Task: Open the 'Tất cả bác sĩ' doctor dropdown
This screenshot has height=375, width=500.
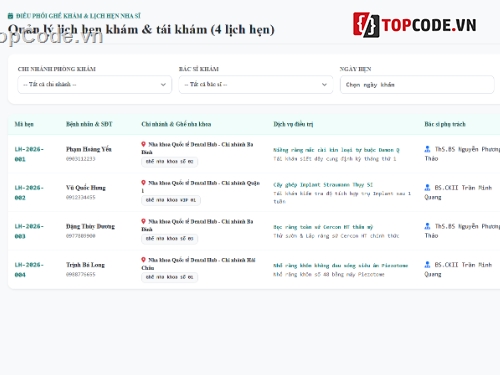Action: [x=256, y=84]
